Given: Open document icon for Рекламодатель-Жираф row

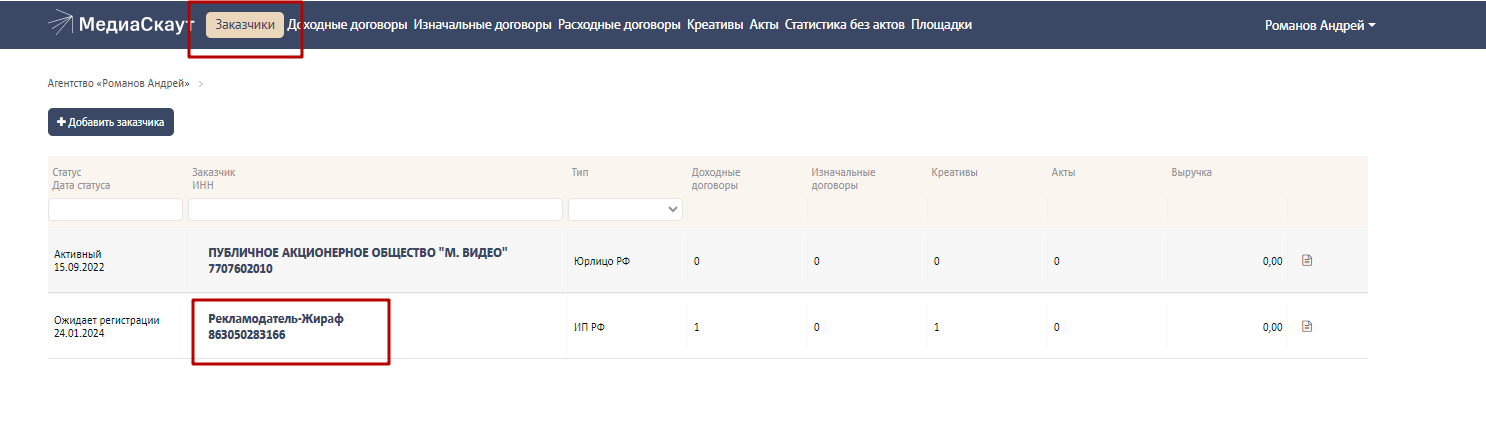Looking at the screenshot, I should [1306, 326].
